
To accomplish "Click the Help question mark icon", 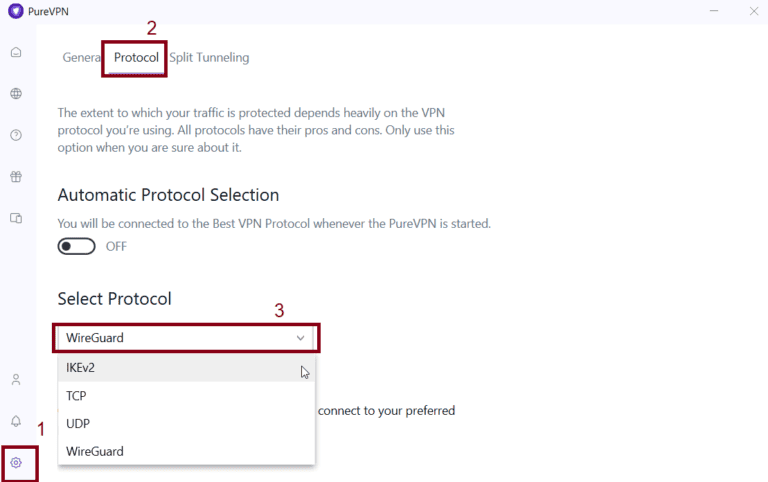I will 16,135.
